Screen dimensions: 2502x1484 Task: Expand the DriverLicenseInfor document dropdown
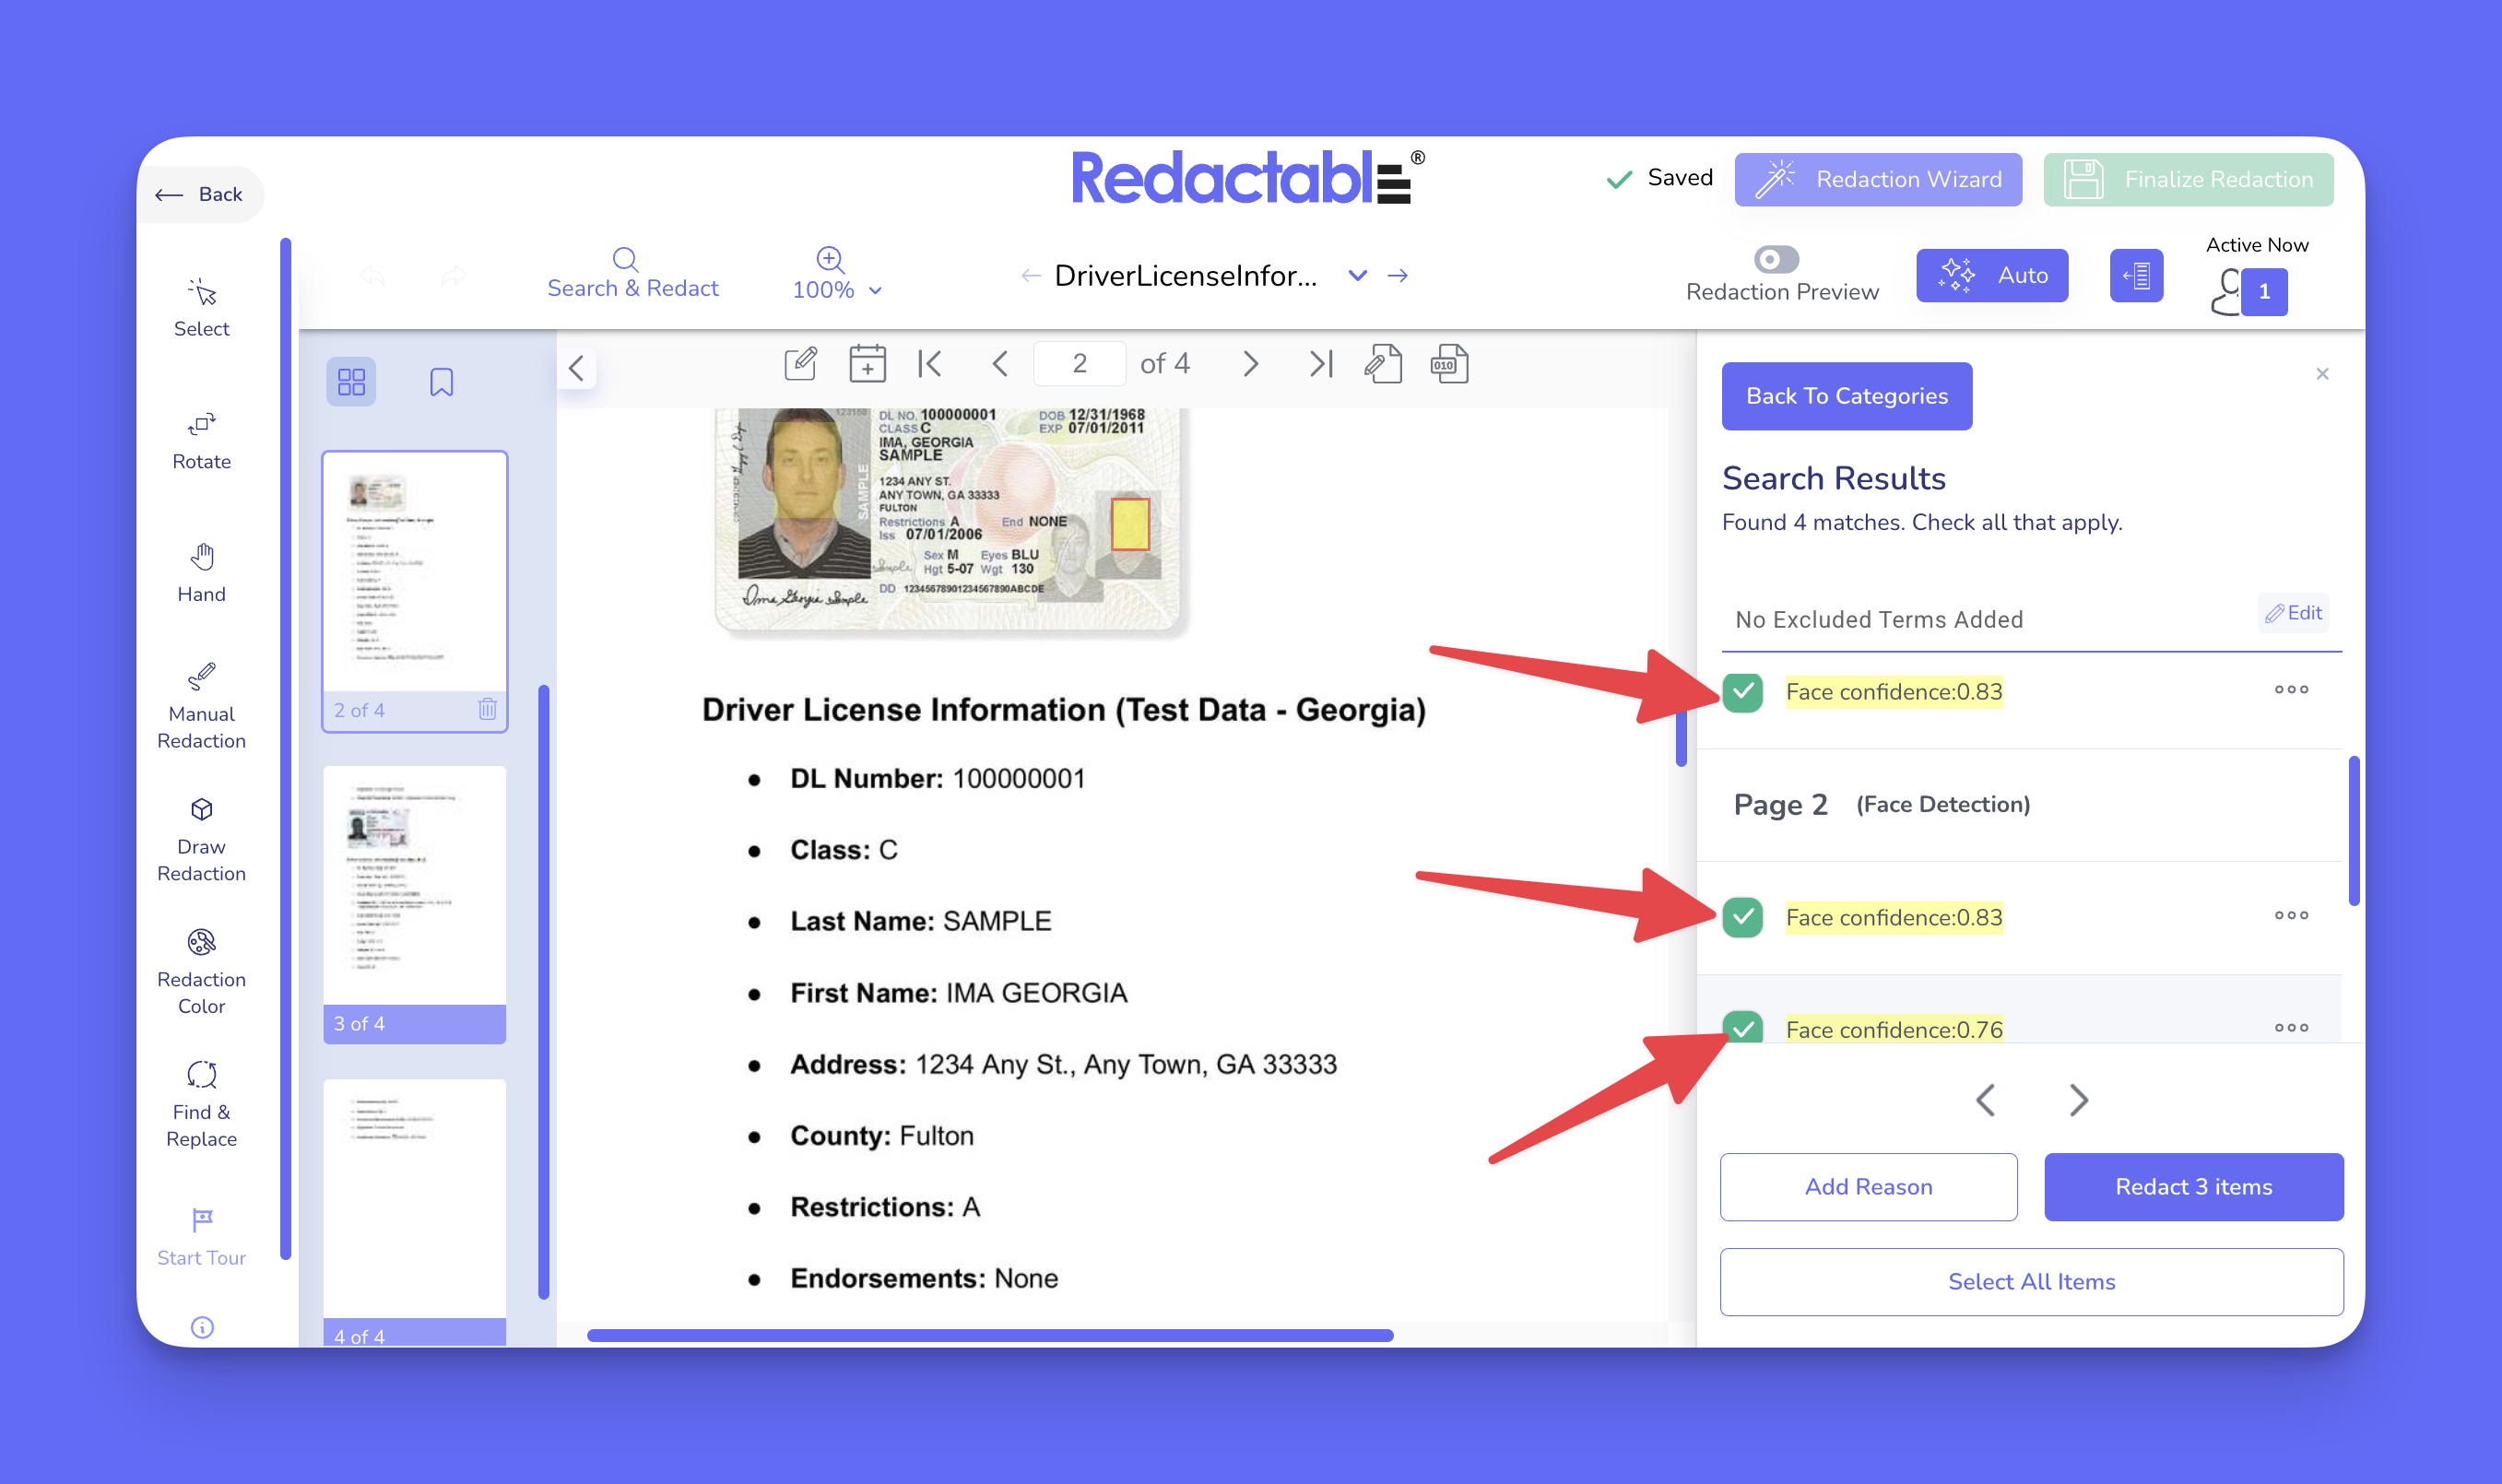[x=1356, y=275]
